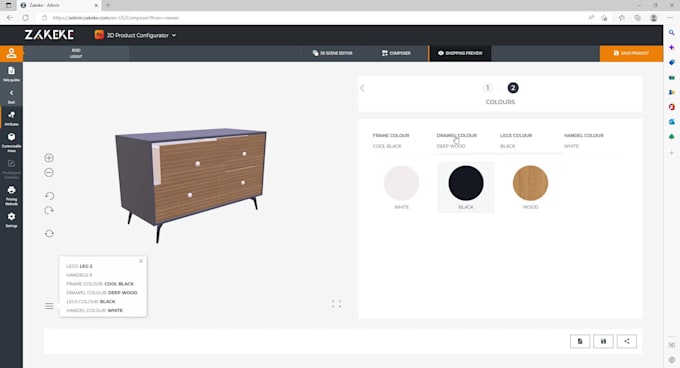The height and width of the screenshot is (368, 680).
Task: Open Customizable Areas in the sidebar
Action: [x=11, y=142]
